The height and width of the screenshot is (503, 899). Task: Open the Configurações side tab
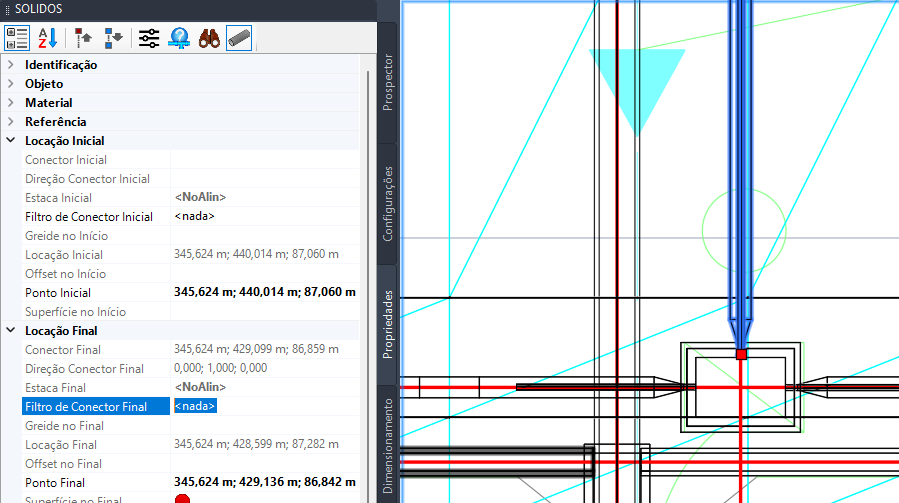pos(388,204)
